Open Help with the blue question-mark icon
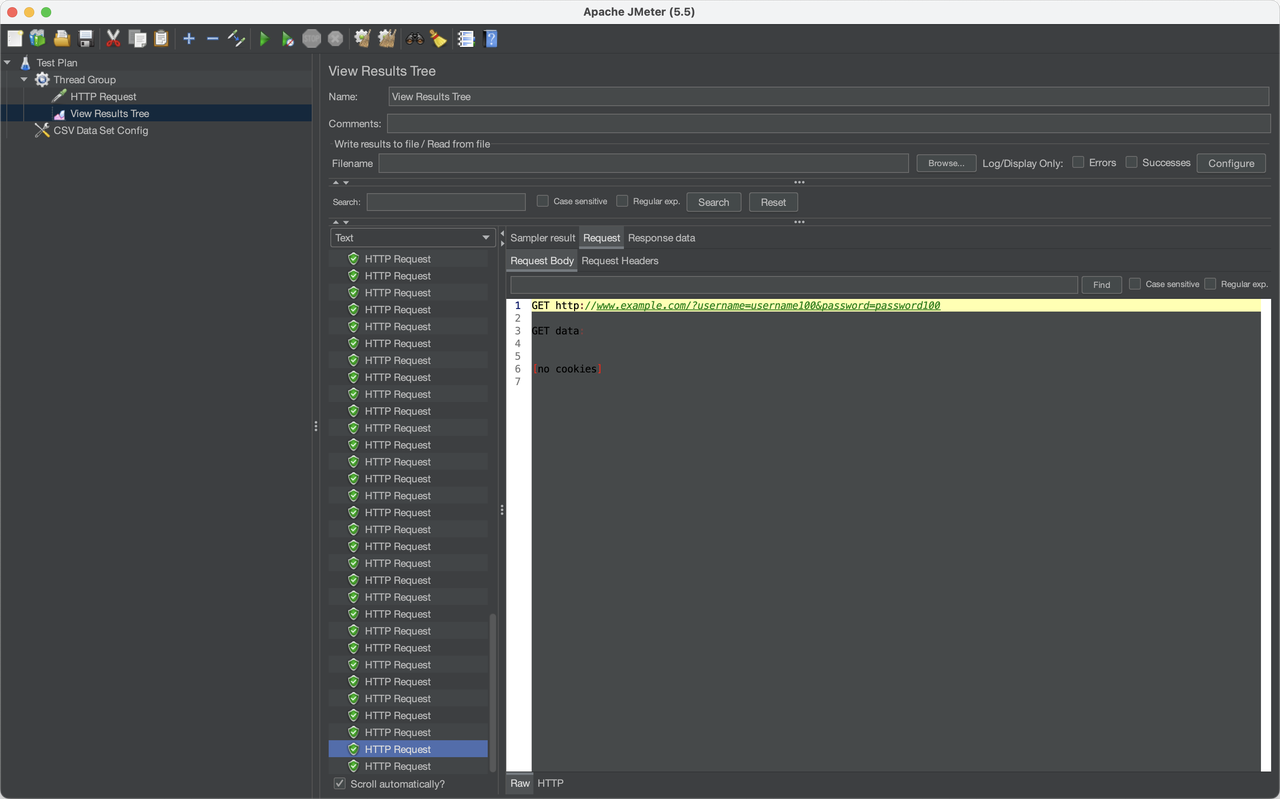Image resolution: width=1280 pixels, height=799 pixels. (490, 39)
